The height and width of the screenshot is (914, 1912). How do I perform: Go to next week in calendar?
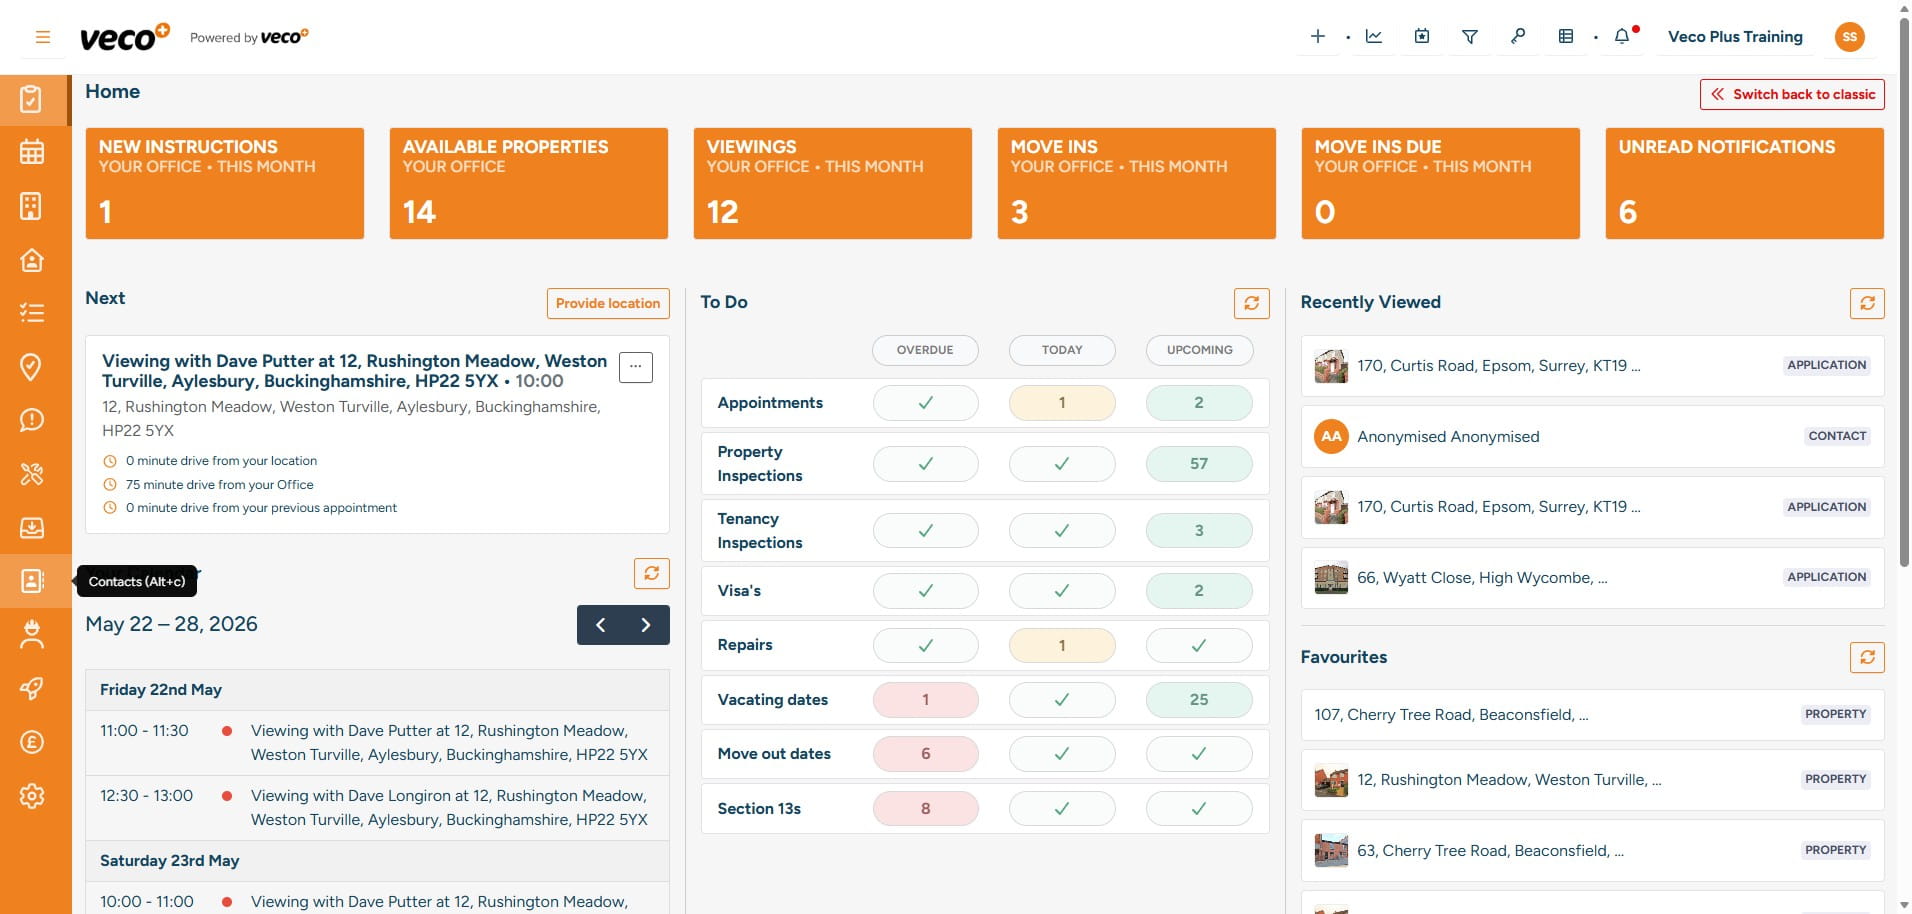point(646,625)
